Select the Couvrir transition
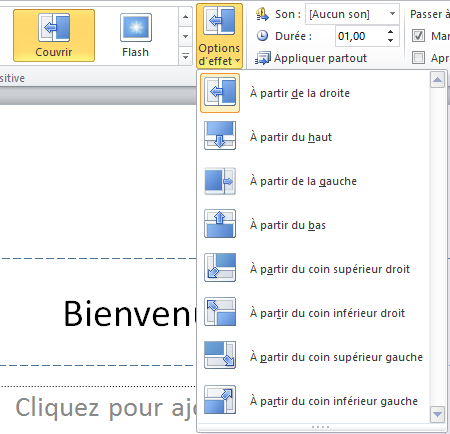The height and width of the screenshot is (434, 450). pos(54,36)
